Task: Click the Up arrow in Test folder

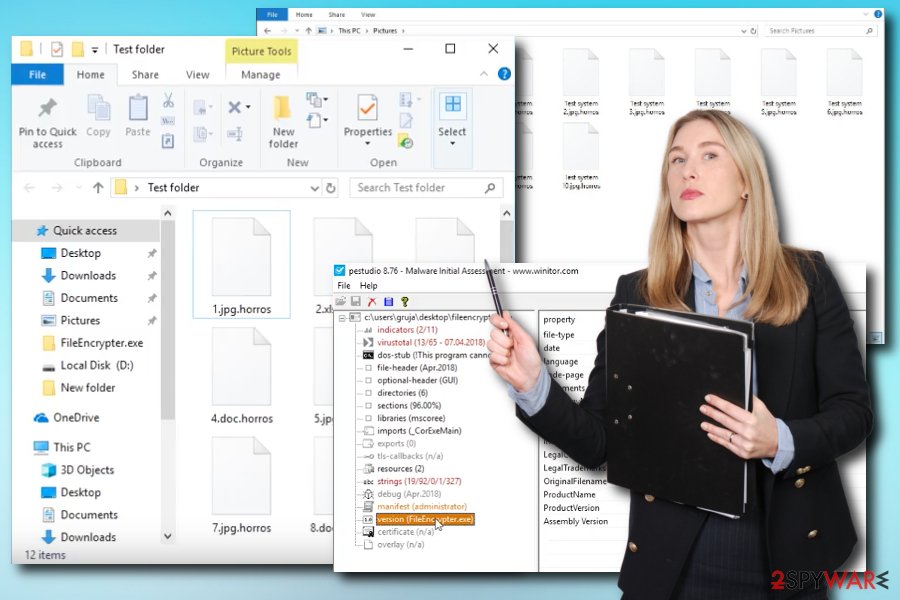Action: click(98, 188)
